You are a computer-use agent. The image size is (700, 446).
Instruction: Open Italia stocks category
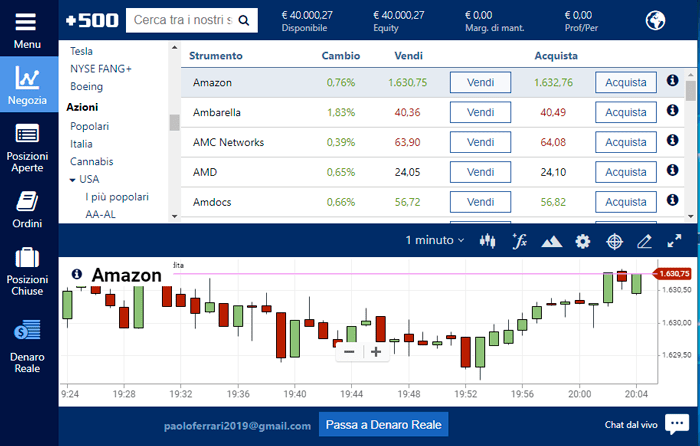pyautogui.click(x=81, y=144)
